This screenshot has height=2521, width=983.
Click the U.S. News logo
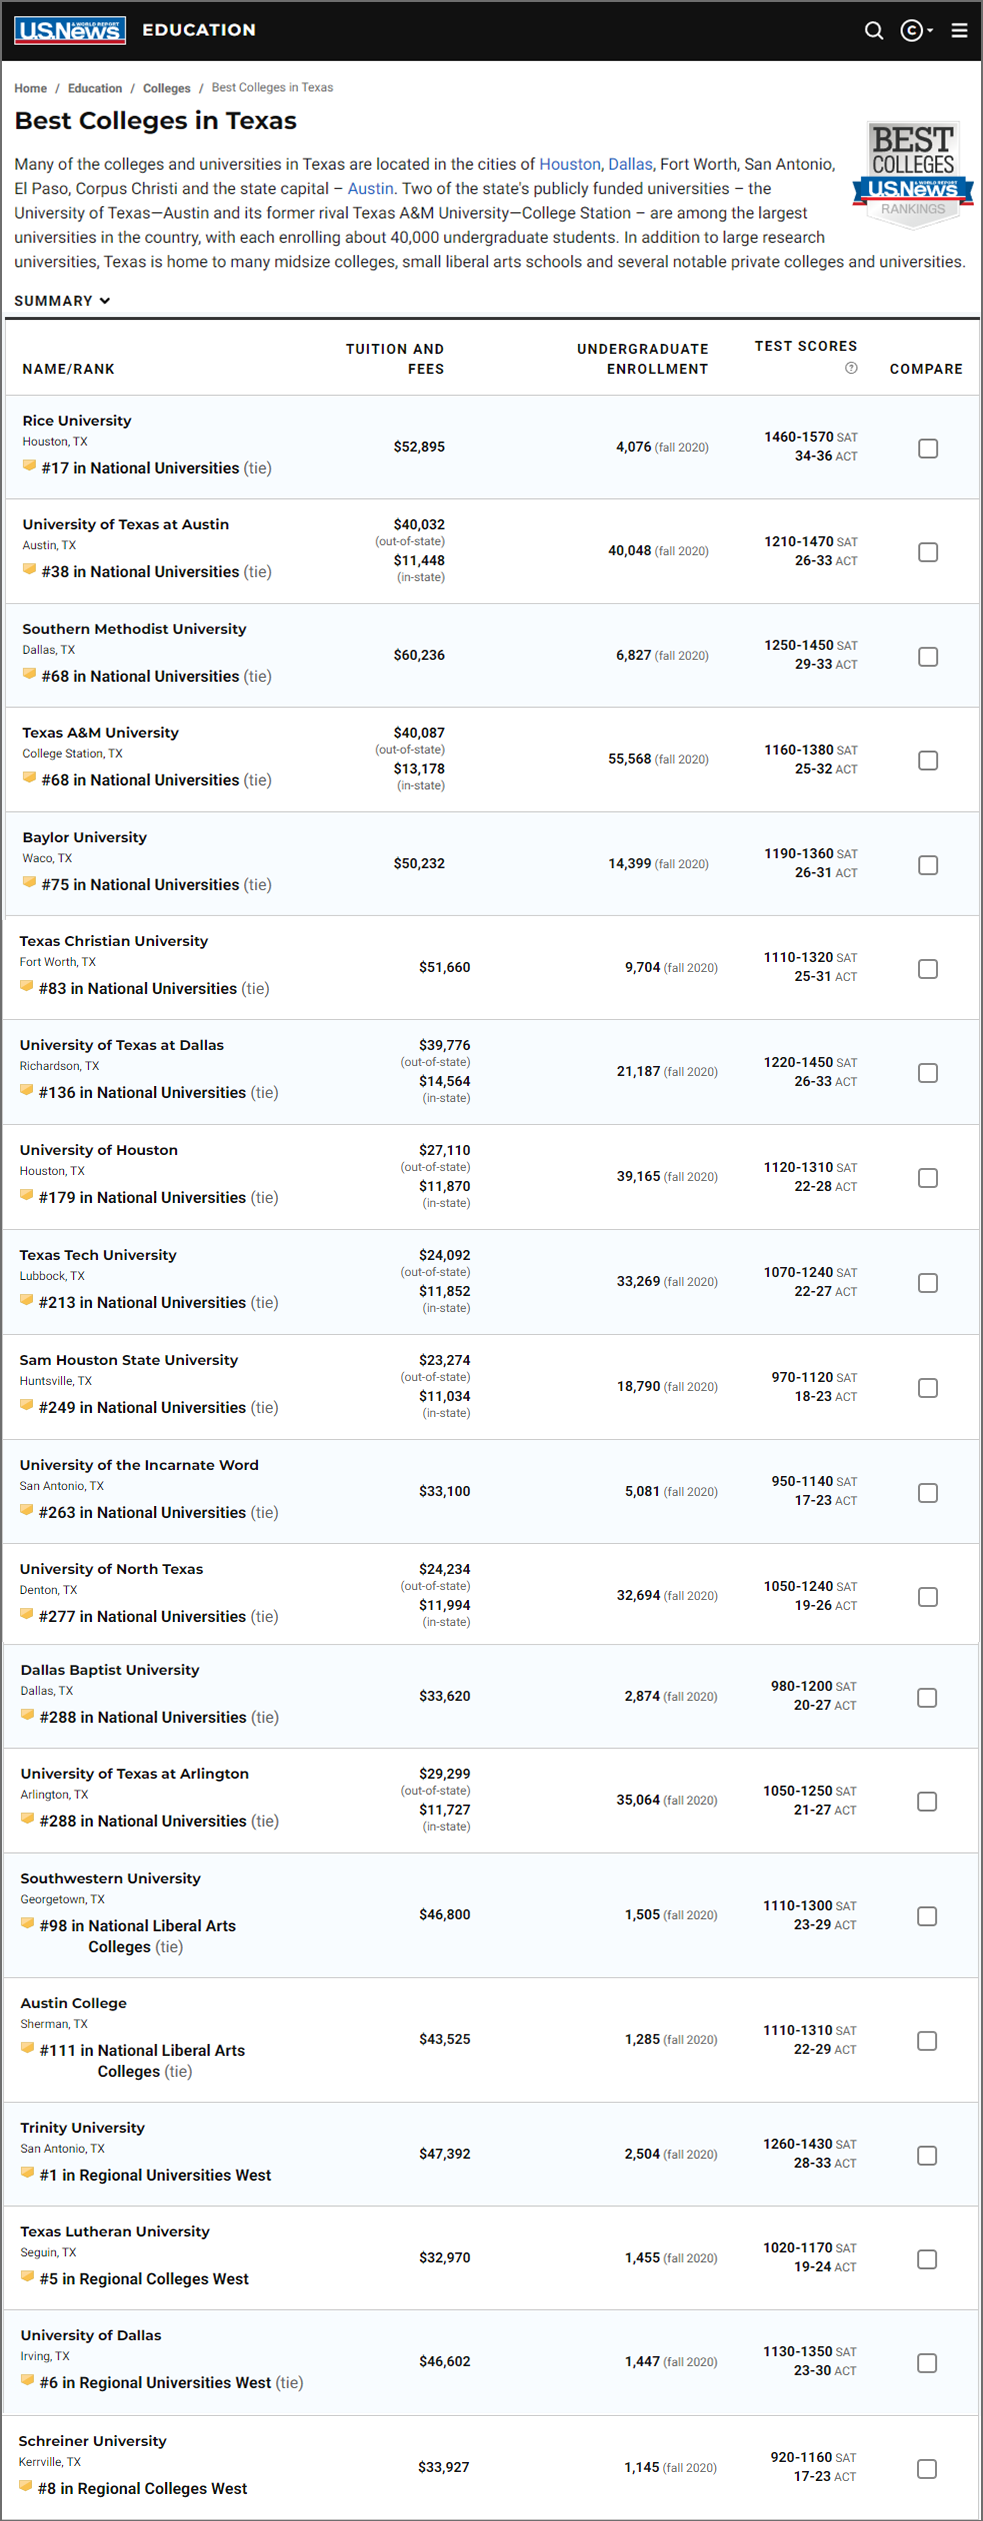70,31
